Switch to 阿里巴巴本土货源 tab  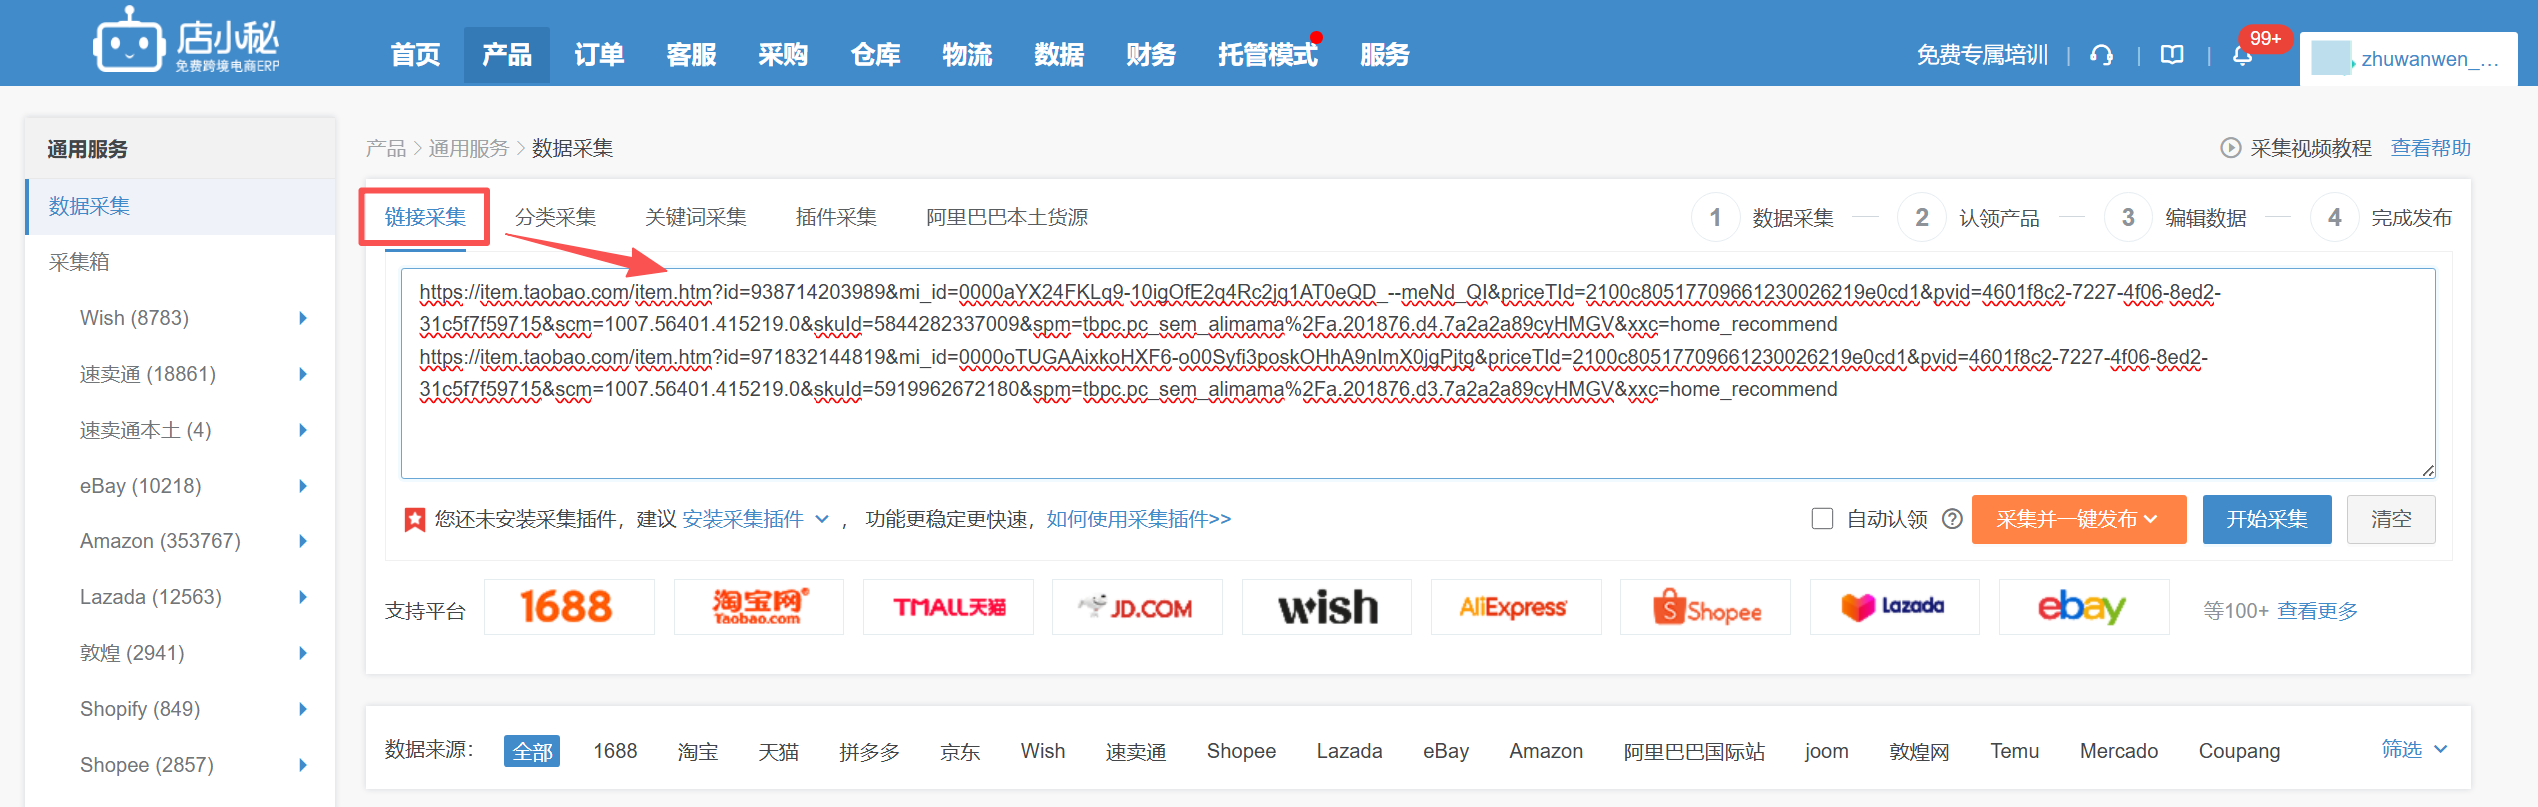click(1007, 217)
